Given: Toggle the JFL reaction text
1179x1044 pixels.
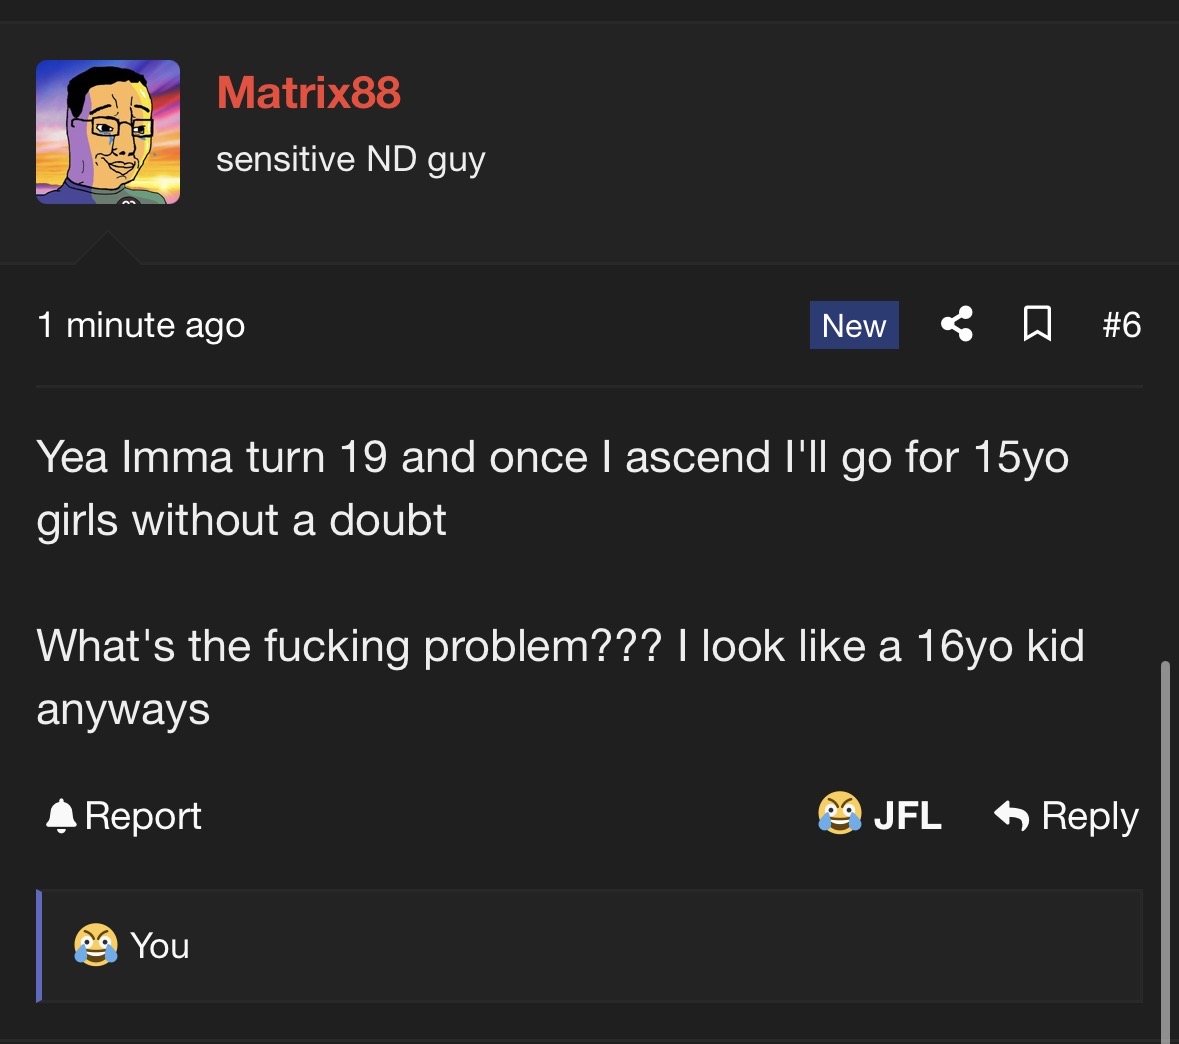Looking at the screenshot, I should point(907,815).
